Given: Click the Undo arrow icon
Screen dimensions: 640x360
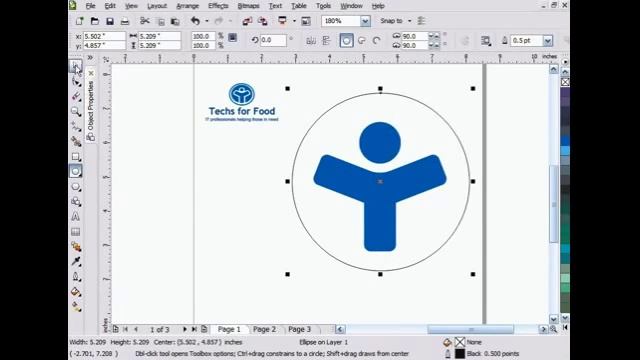Looking at the screenshot, I should tap(196, 21).
